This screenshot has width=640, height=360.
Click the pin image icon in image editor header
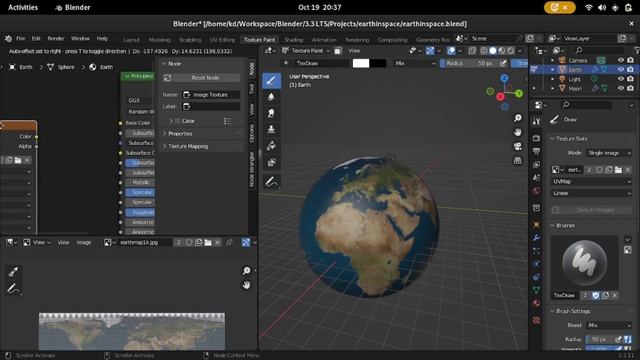coord(229,242)
